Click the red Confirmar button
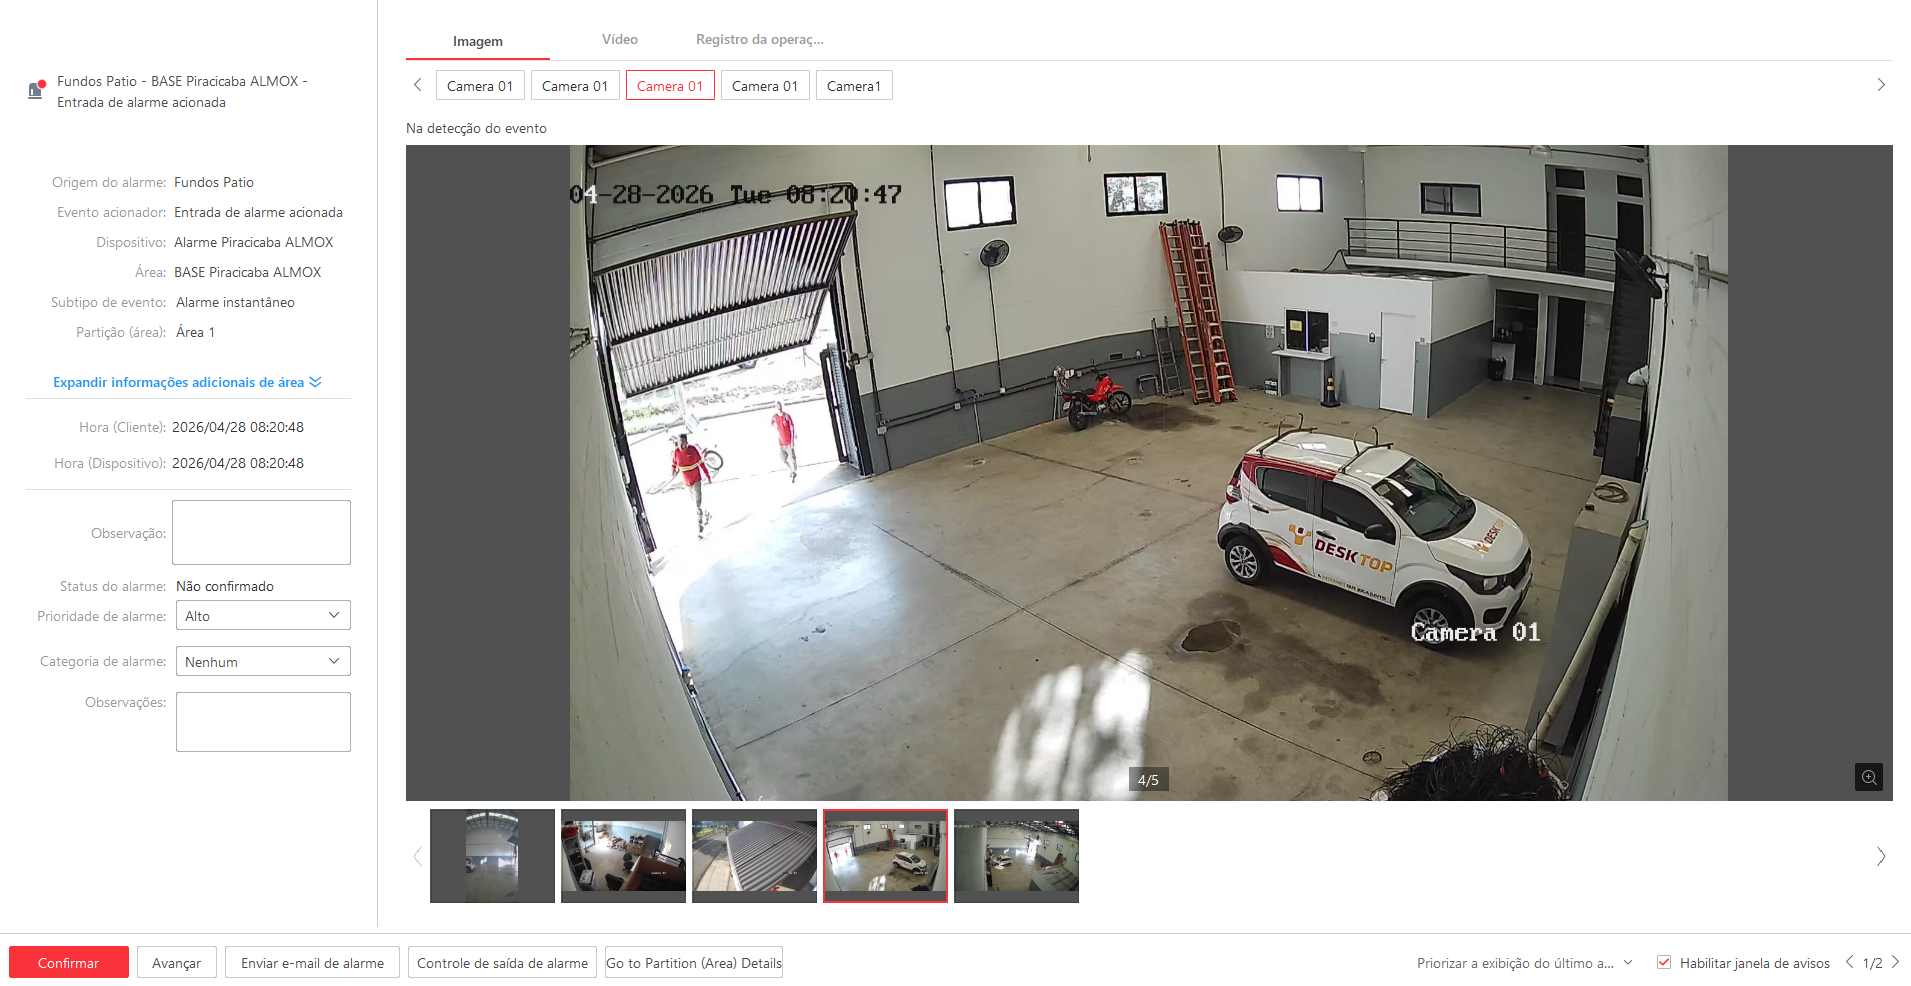The width and height of the screenshot is (1911, 986). (69, 963)
